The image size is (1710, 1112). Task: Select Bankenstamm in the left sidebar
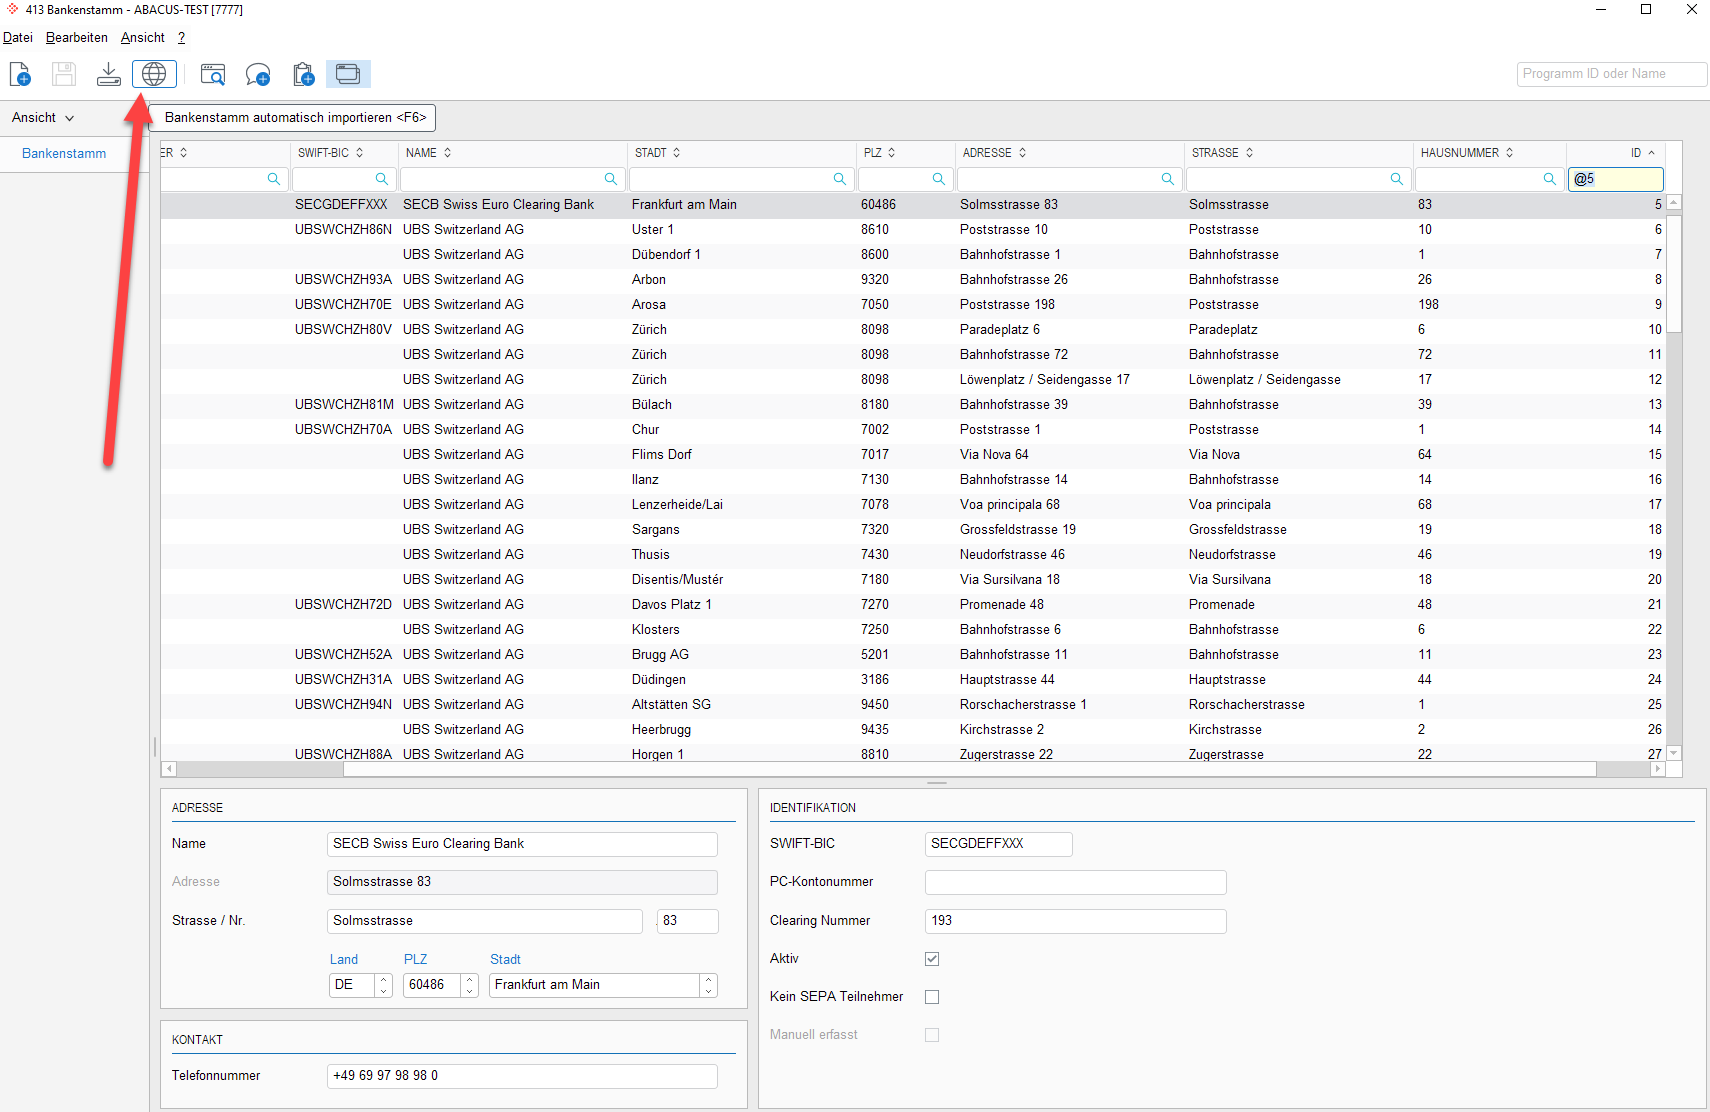[x=64, y=154]
